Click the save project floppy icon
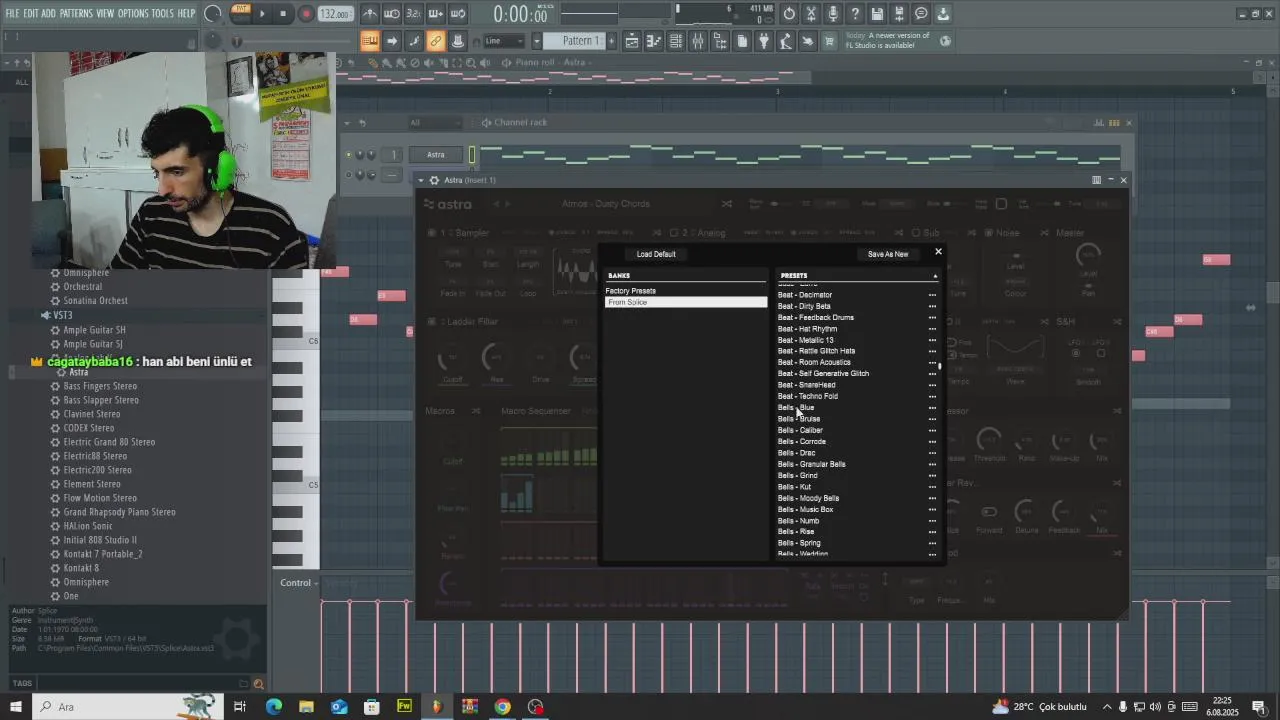Screen dimensions: 1280x720 (x=877, y=14)
